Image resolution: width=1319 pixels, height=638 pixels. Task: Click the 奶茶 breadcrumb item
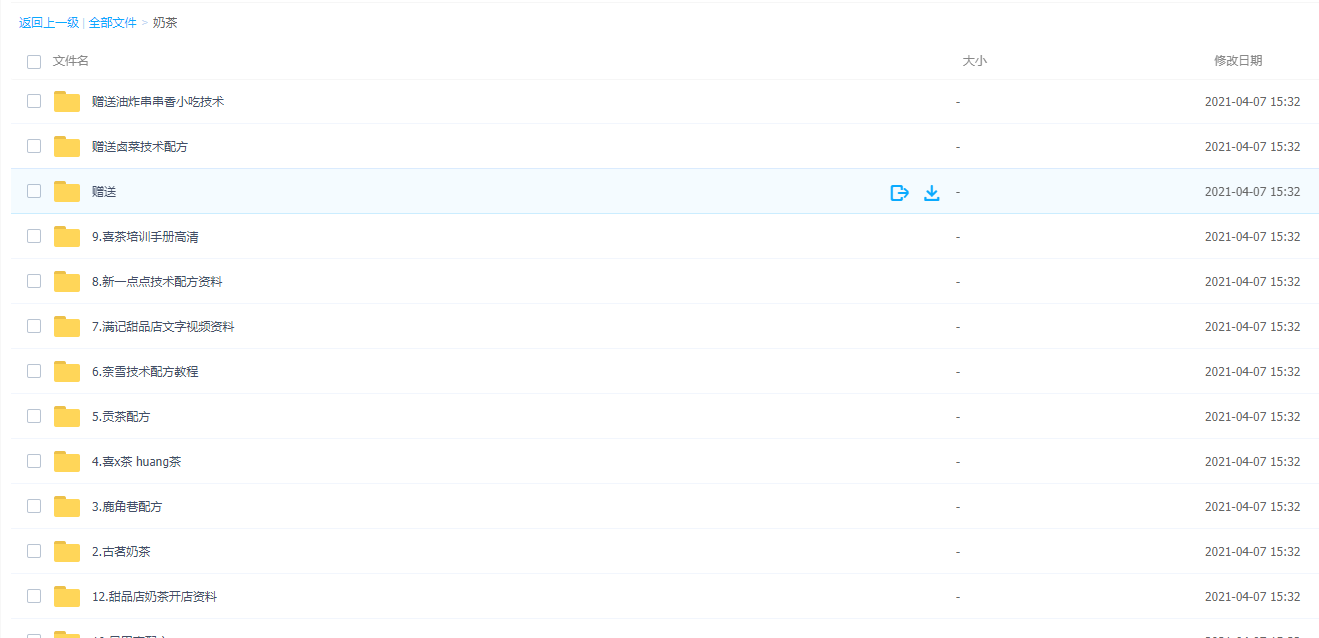(x=165, y=22)
